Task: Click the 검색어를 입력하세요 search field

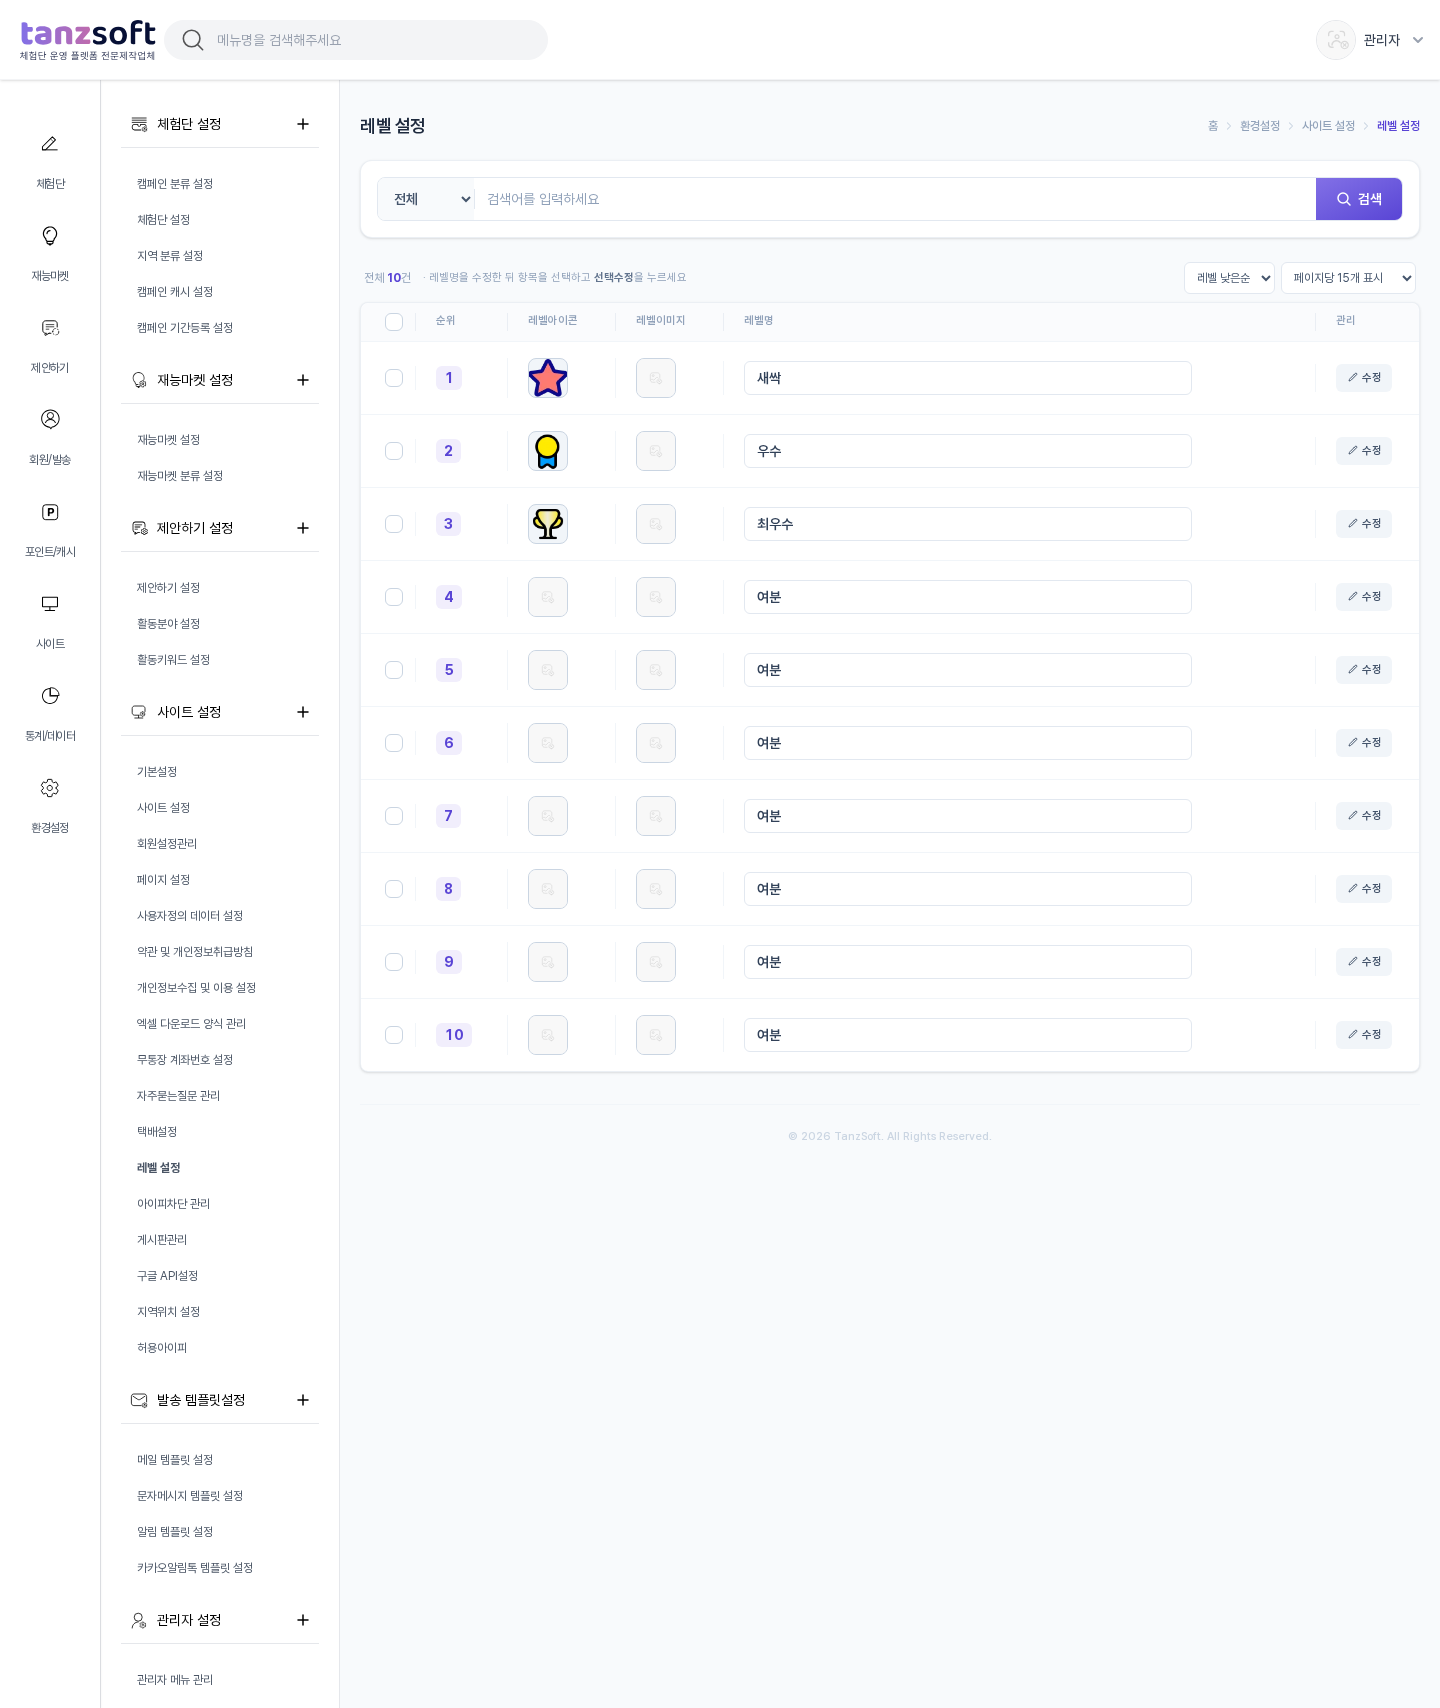Action: click(895, 199)
